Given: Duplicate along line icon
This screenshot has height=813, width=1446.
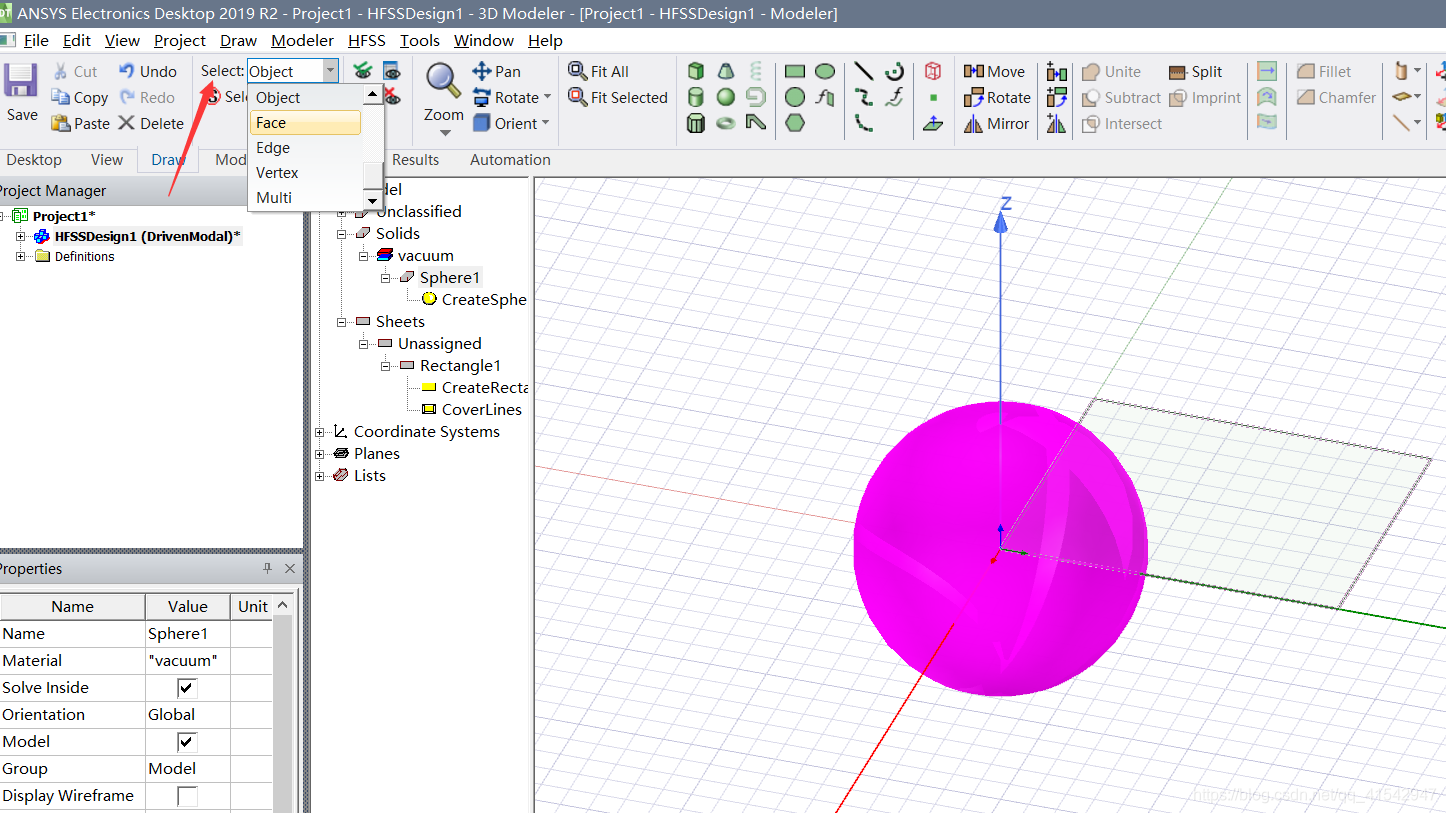Looking at the screenshot, I should point(1056,71).
